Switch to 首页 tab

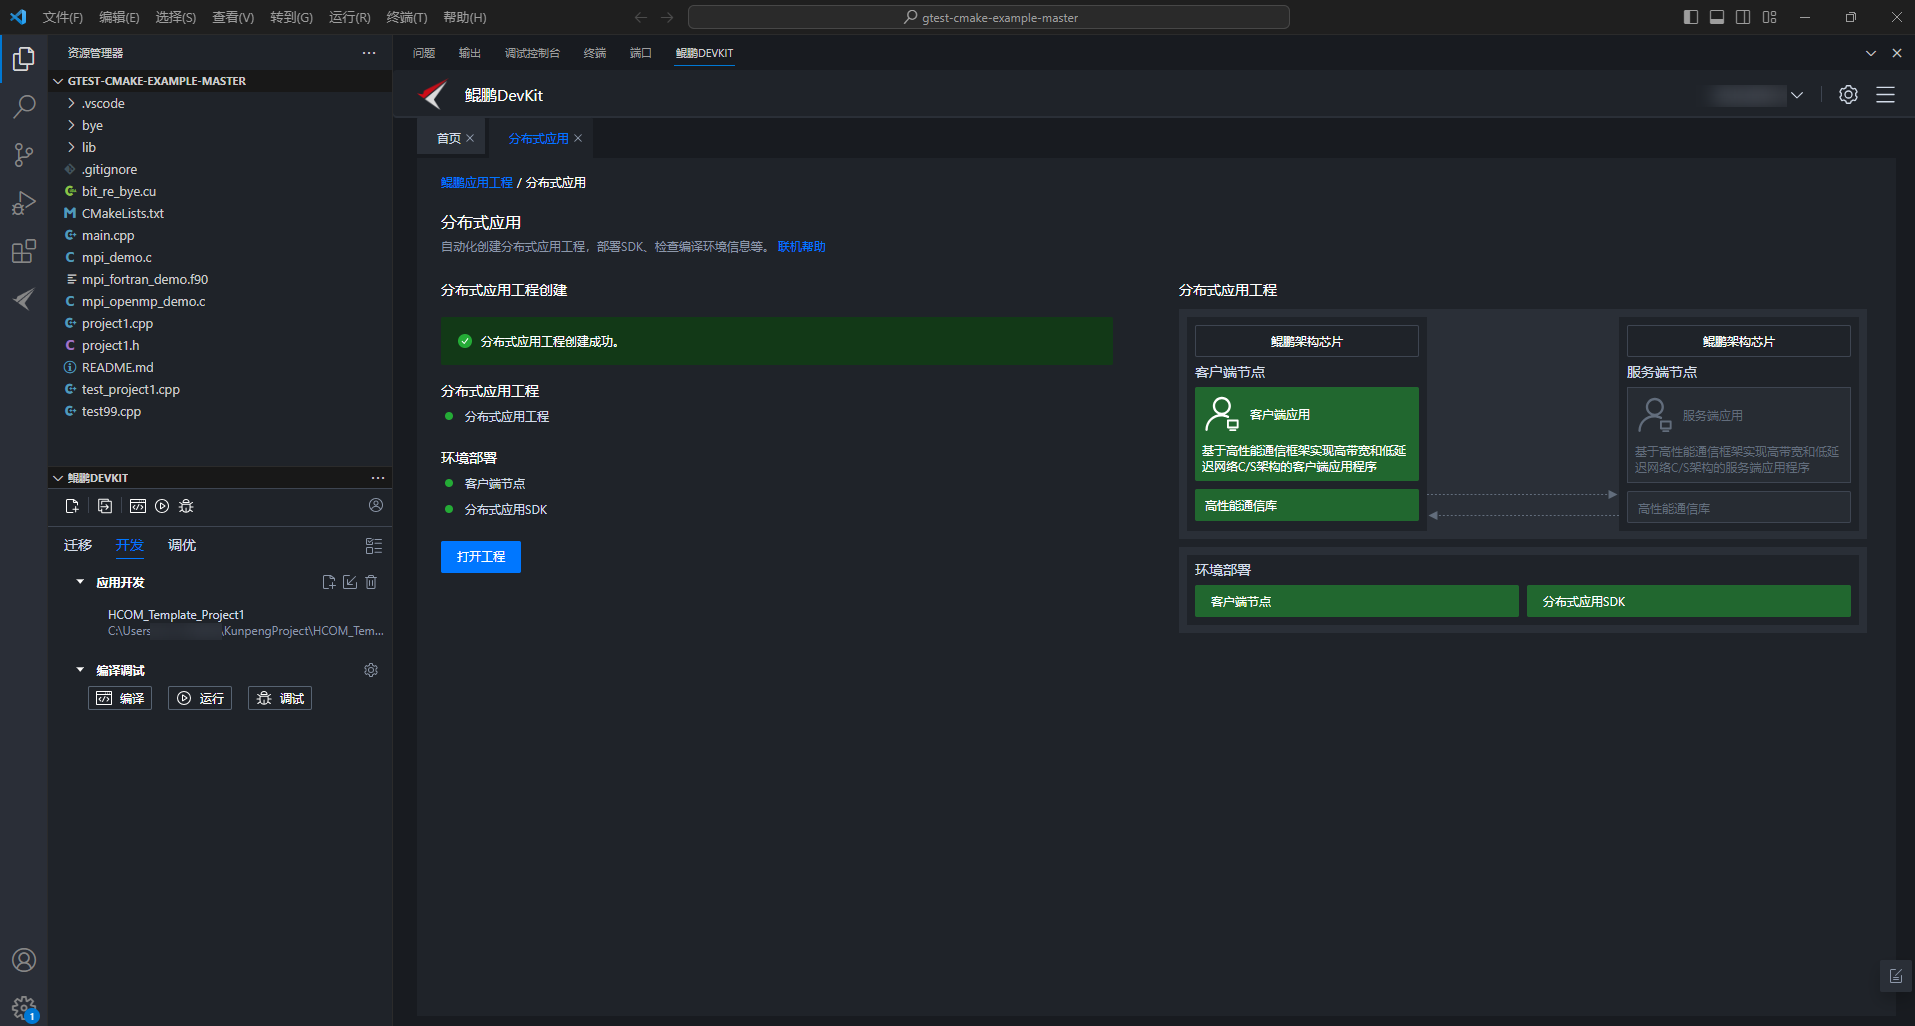point(449,138)
